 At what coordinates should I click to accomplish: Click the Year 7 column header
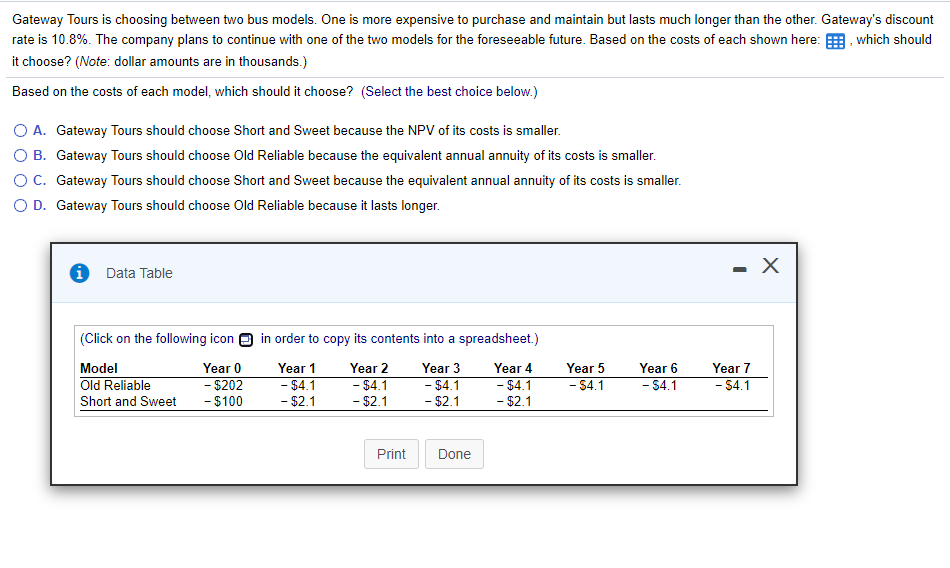tap(731, 369)
